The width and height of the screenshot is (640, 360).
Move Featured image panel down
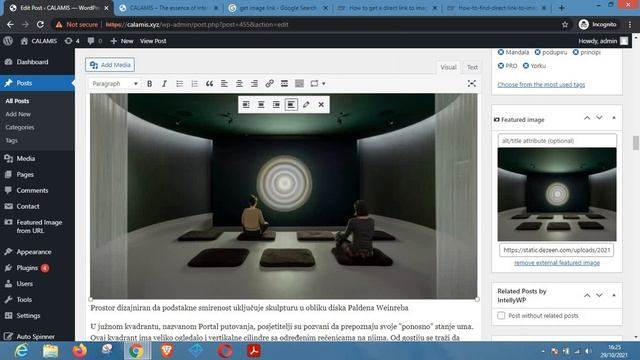(599, 118)
